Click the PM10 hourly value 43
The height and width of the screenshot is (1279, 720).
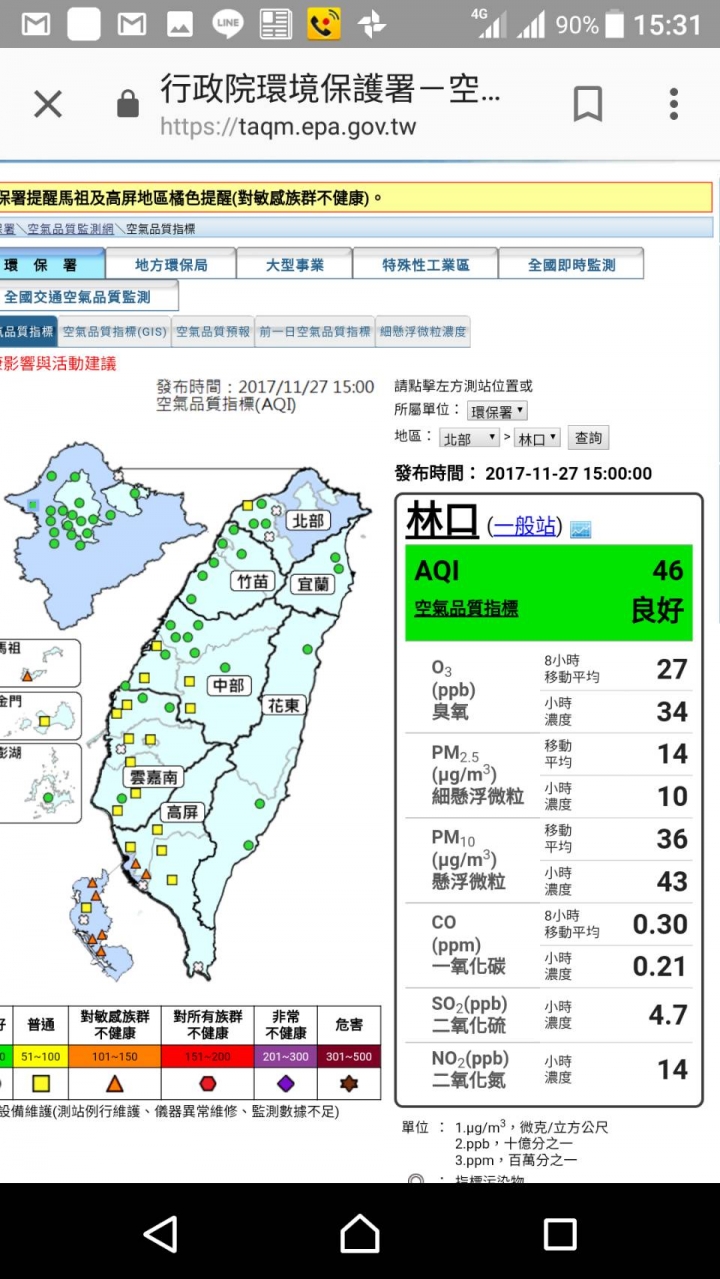pos(672,882)
